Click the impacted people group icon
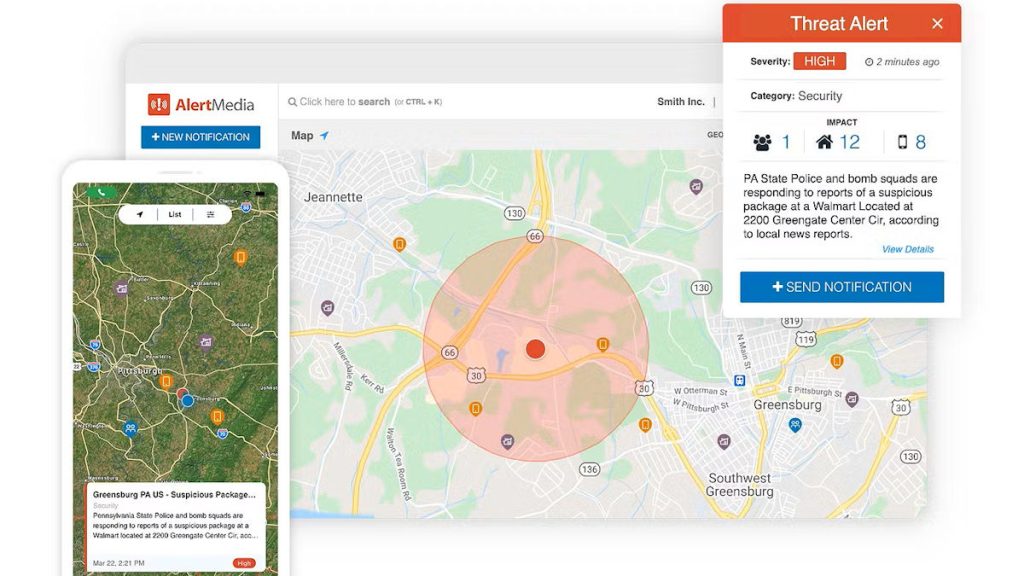Screen dimensions: 1024x576 coord(762,142)
